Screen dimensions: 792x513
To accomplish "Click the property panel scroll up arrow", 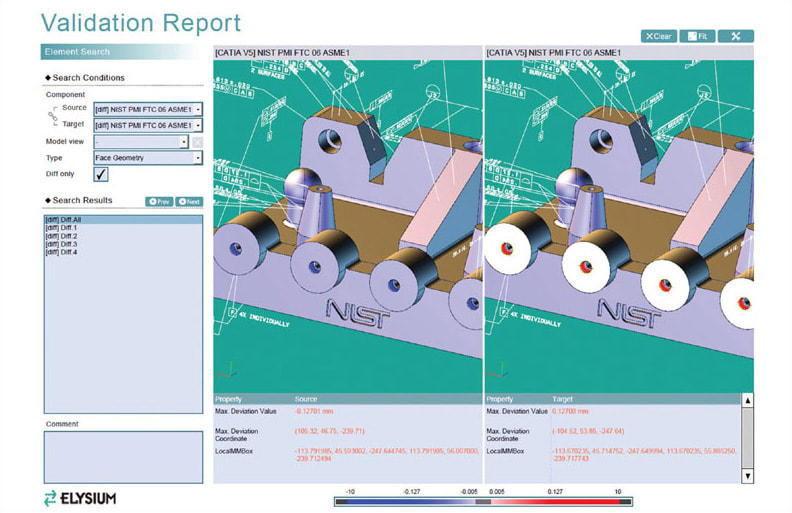I will click(748, 400).
